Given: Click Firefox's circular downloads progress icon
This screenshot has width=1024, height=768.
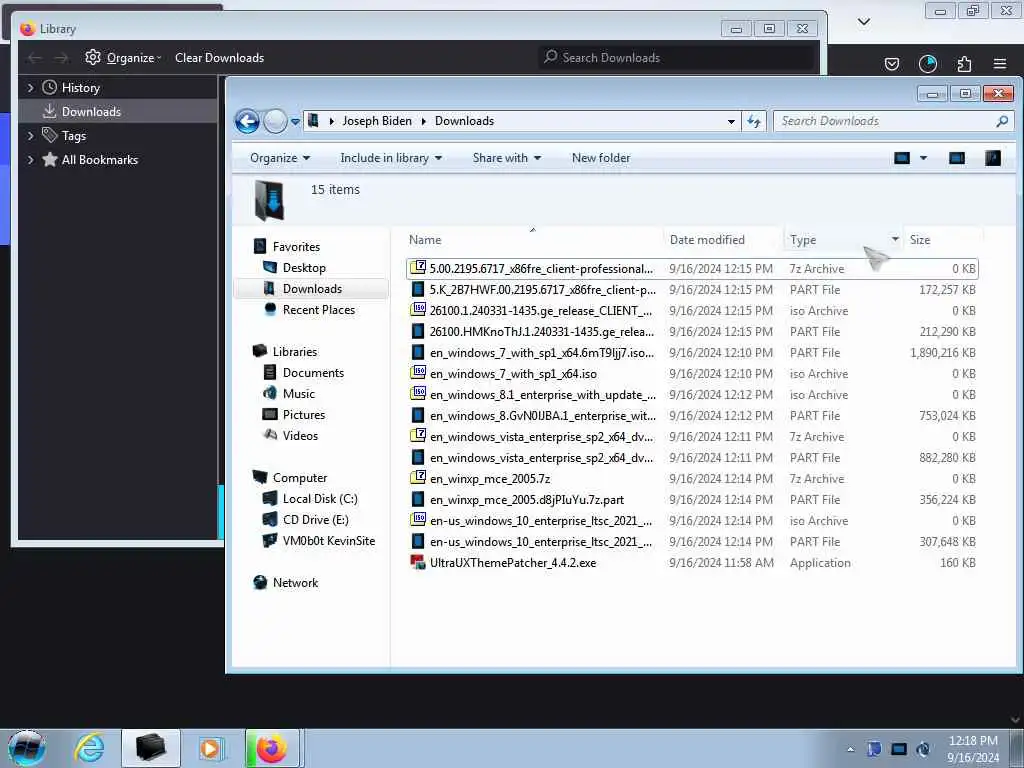Looking at the screenshot, I should pyautogui.click(x=927, y=63).
